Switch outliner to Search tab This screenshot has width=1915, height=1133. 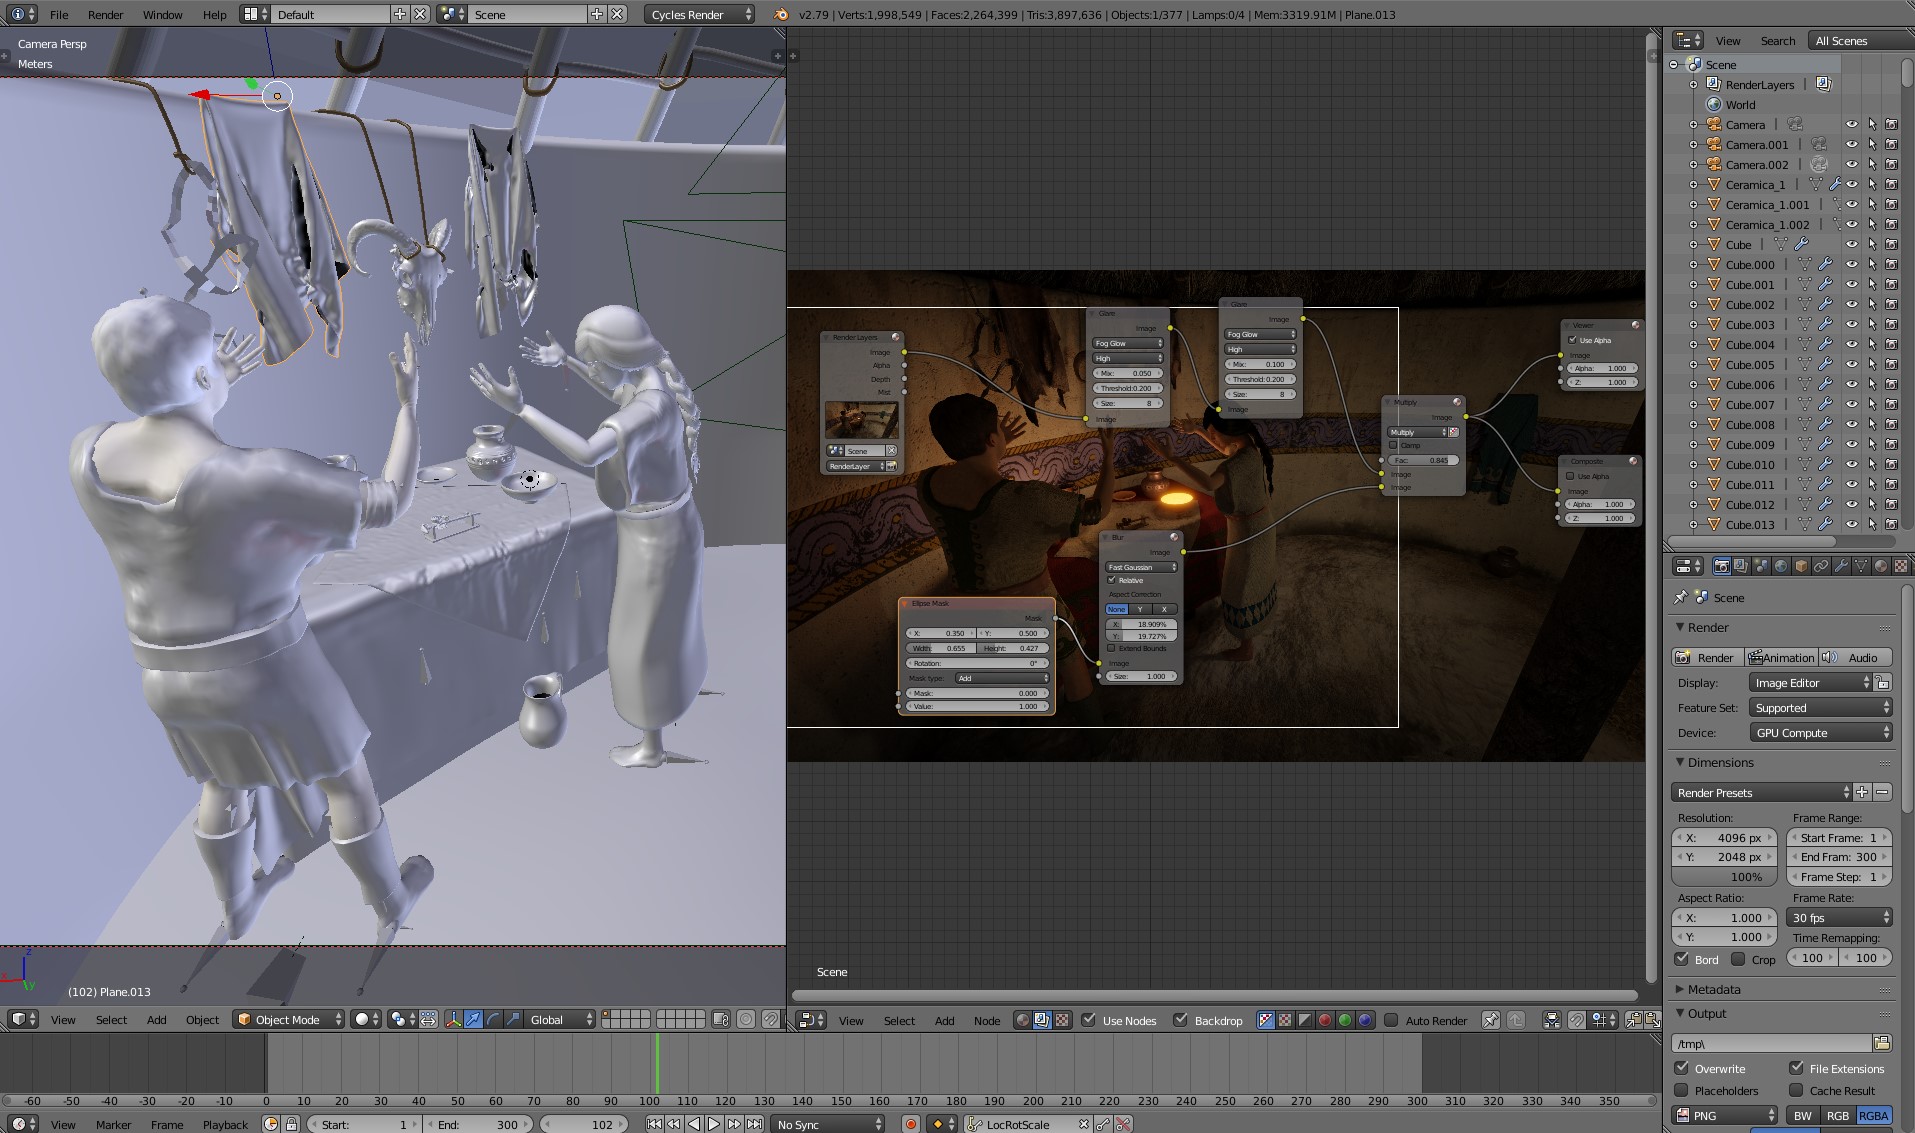[1777, 40]
